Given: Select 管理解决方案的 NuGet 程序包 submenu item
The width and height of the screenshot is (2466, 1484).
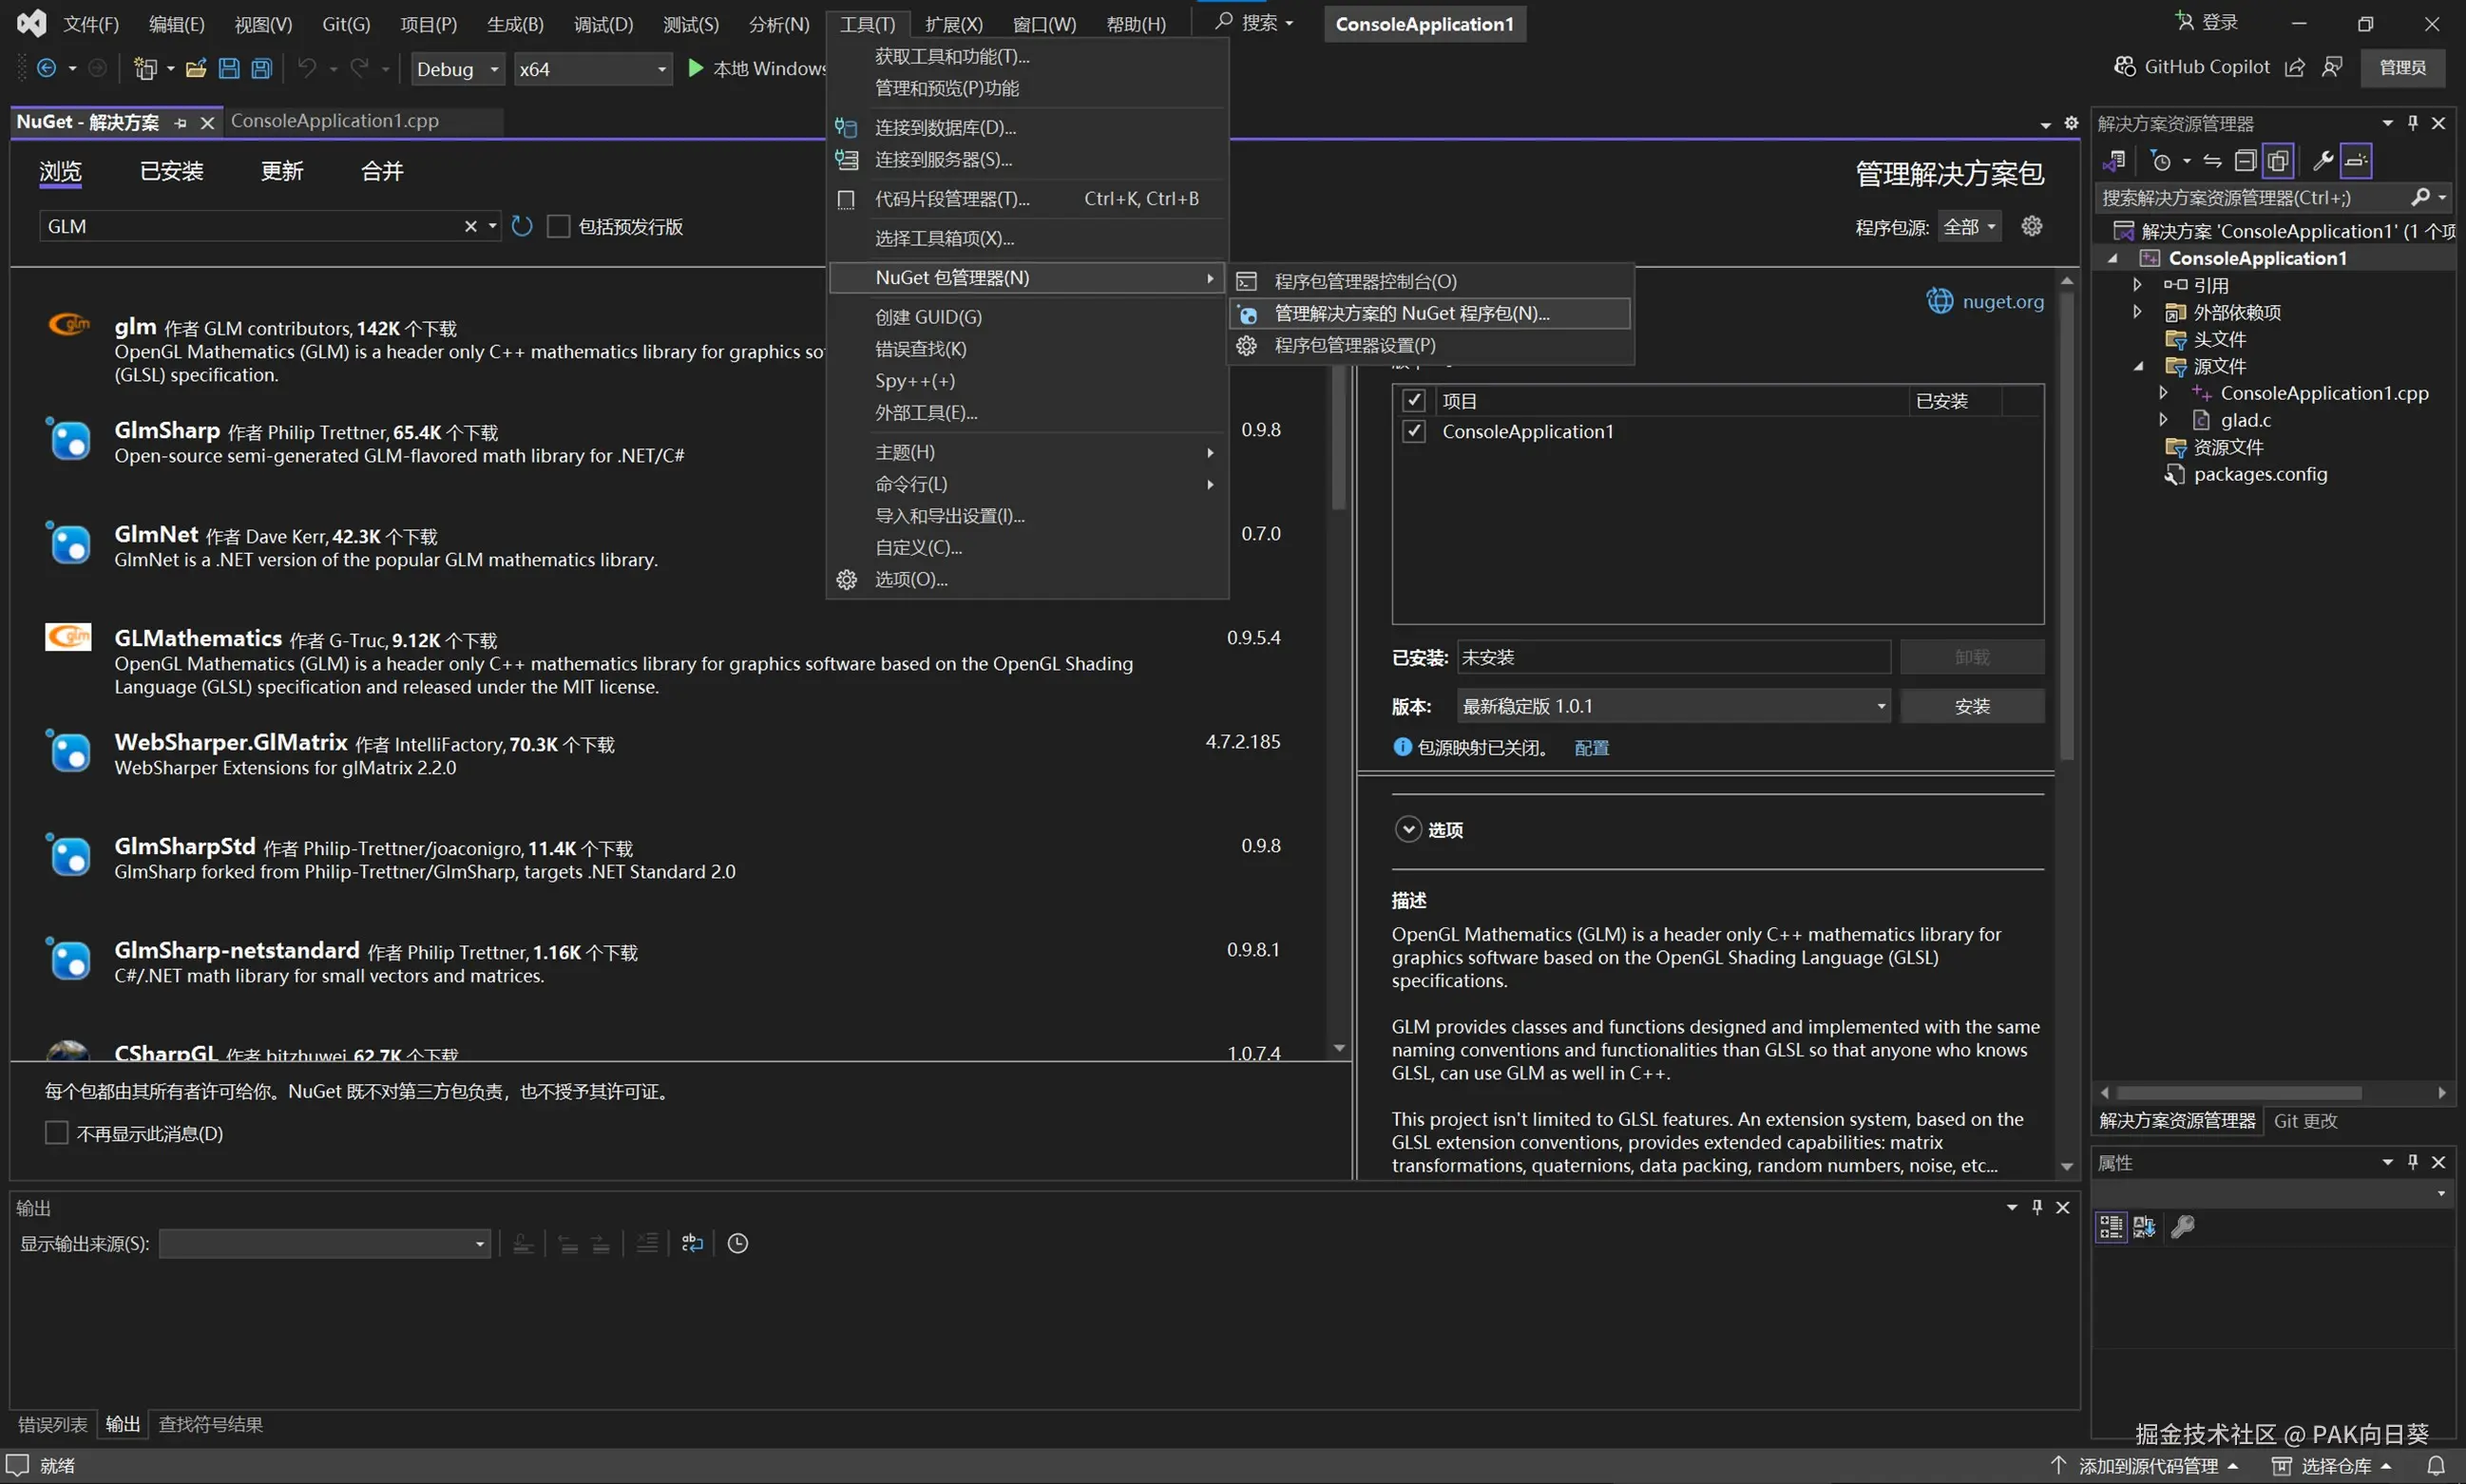Looking at the screenshot, I should (1411, 313).
